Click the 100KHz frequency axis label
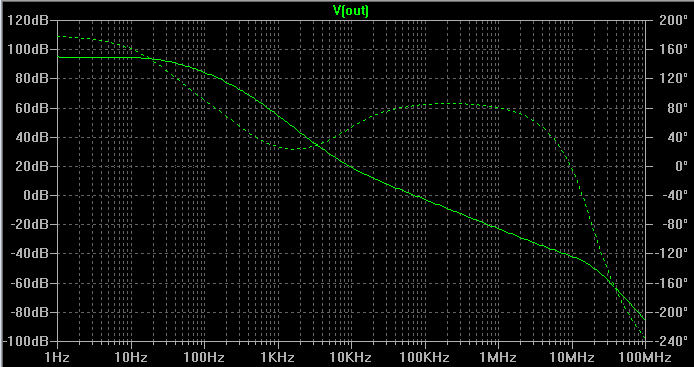This screenshot has height=367, width=694. pyautogui.click(x=425, y=357)
